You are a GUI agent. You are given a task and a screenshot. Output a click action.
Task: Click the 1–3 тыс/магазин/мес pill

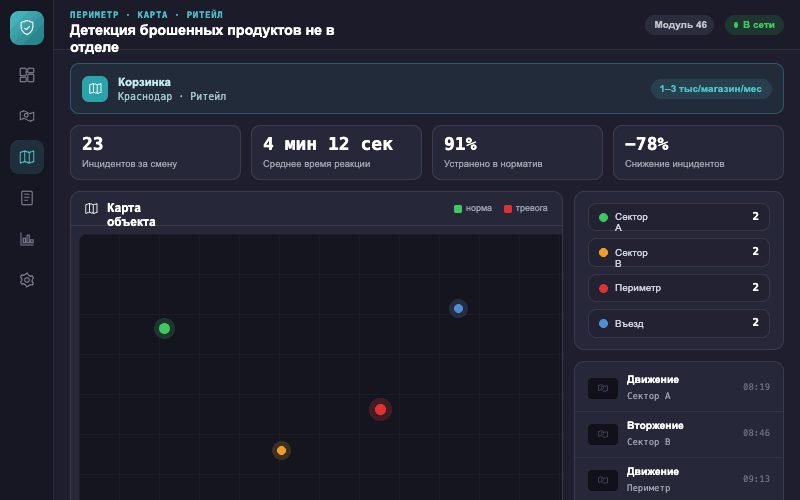[x=711, y=89]
